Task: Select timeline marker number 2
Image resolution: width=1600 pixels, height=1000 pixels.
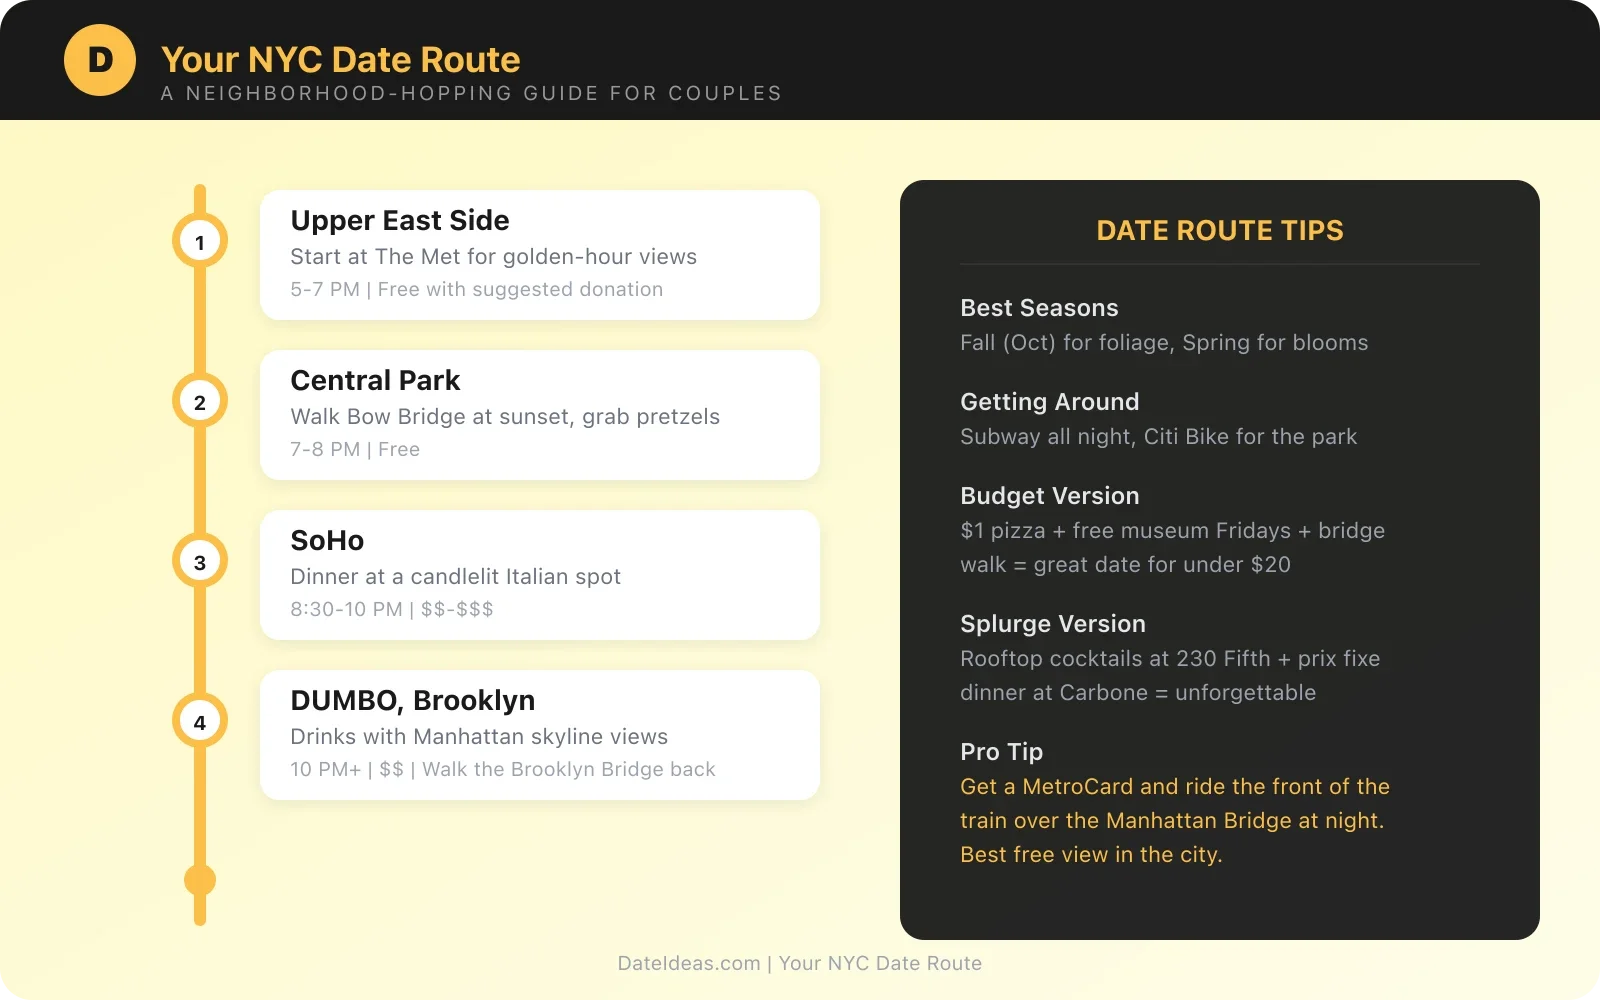Action: pos(200,401)
